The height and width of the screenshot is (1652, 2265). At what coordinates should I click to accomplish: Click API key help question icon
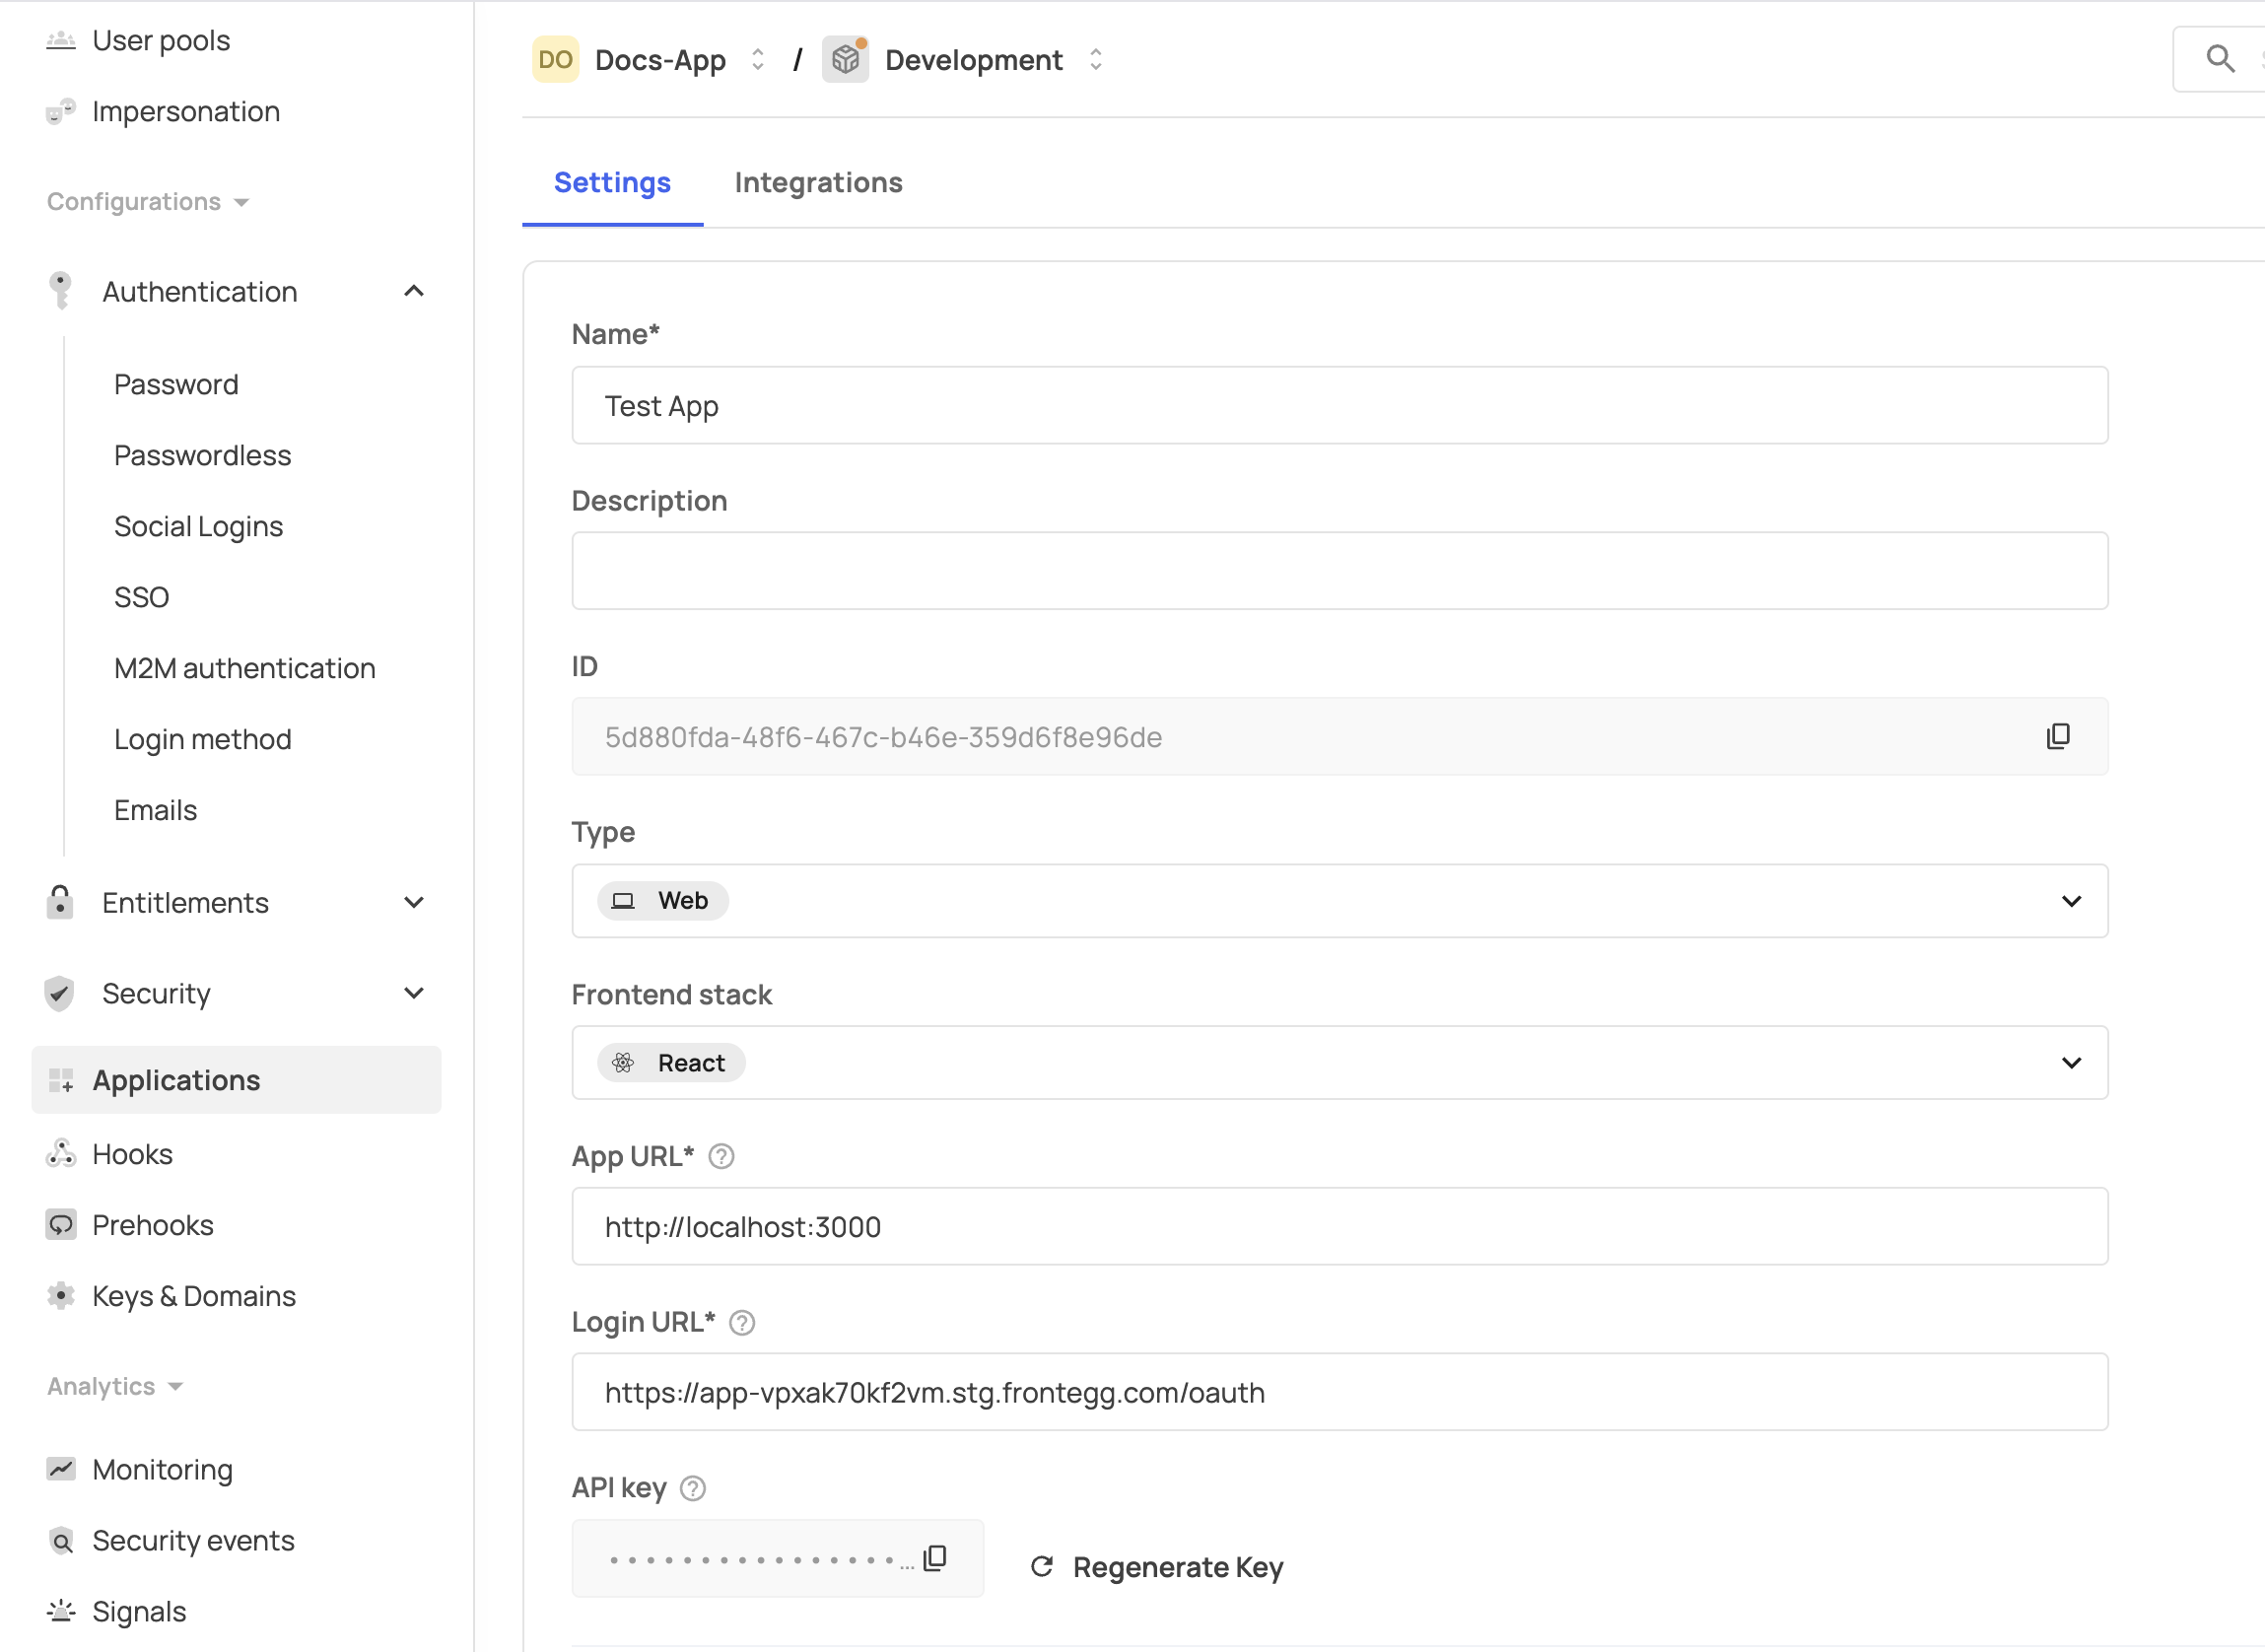(x=693, y=1489)
